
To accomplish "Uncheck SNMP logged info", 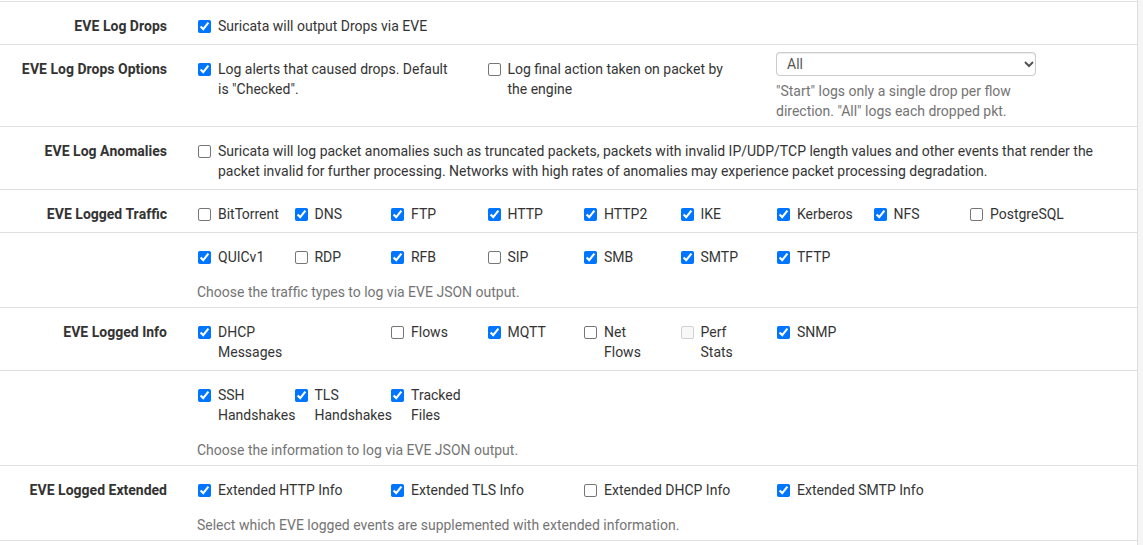I will (x=784, y=332).
